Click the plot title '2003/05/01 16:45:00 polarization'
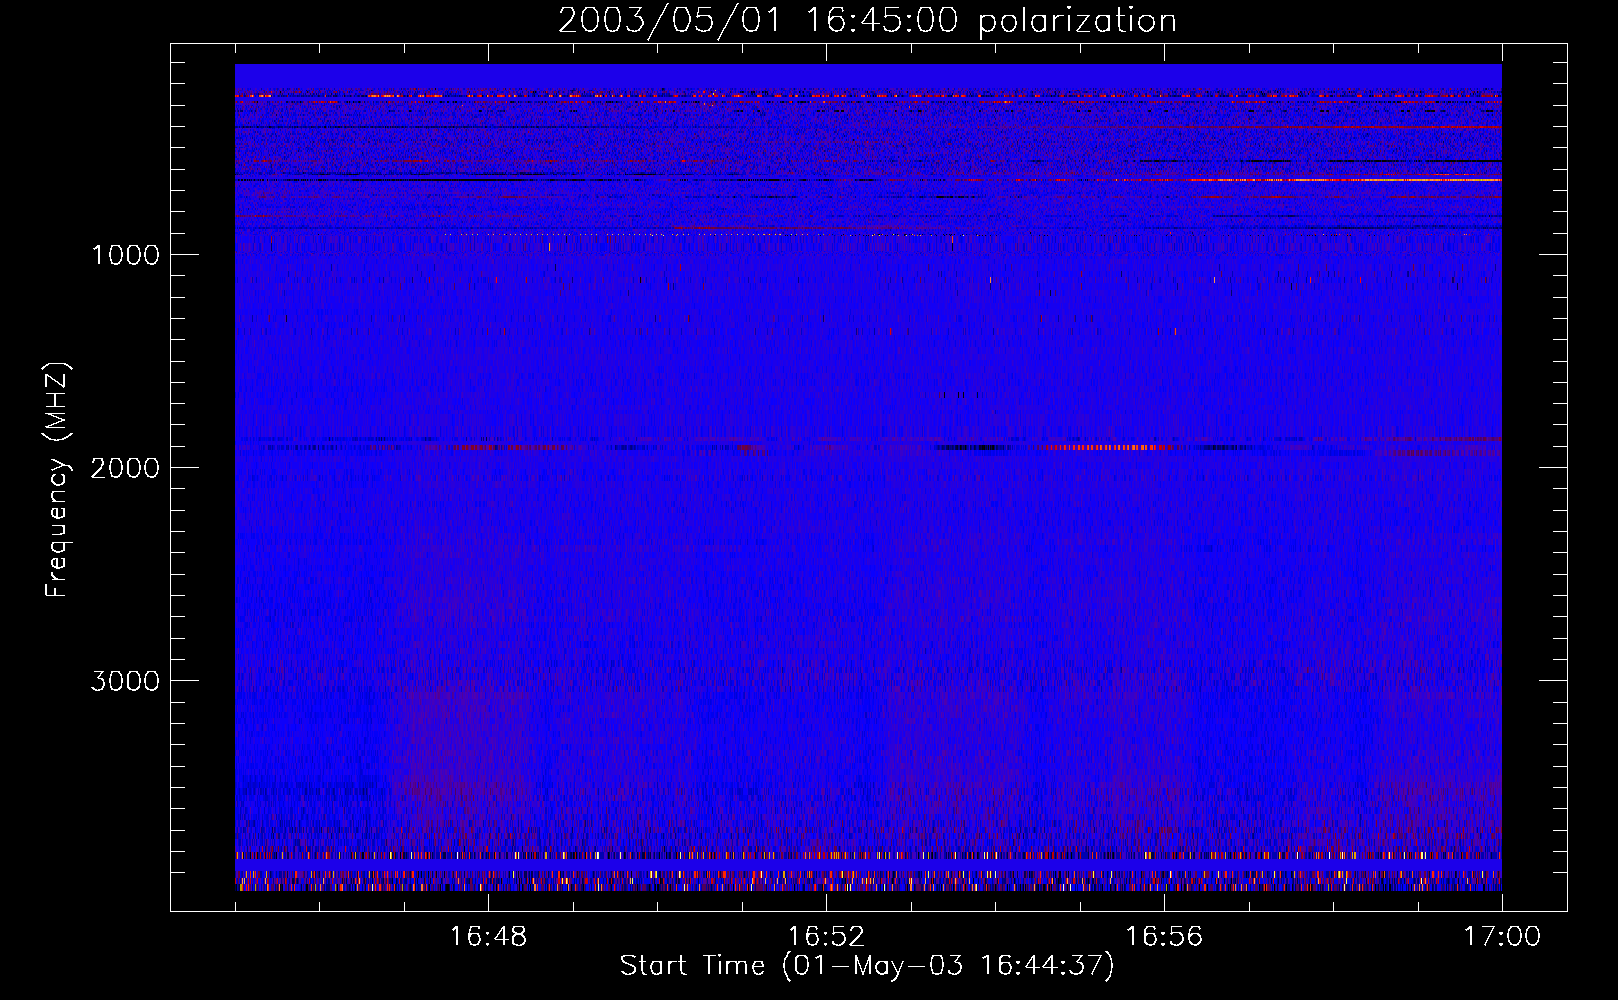Viewport: 1618px width, 1000px height. click(867, 21)
